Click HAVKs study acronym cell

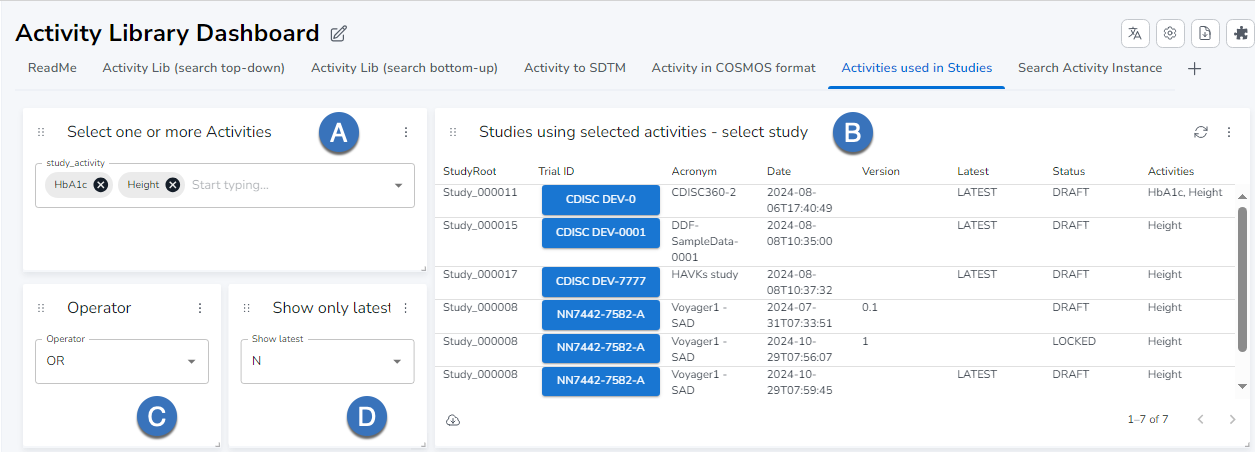pyautogui.click(x=705, y=274)
